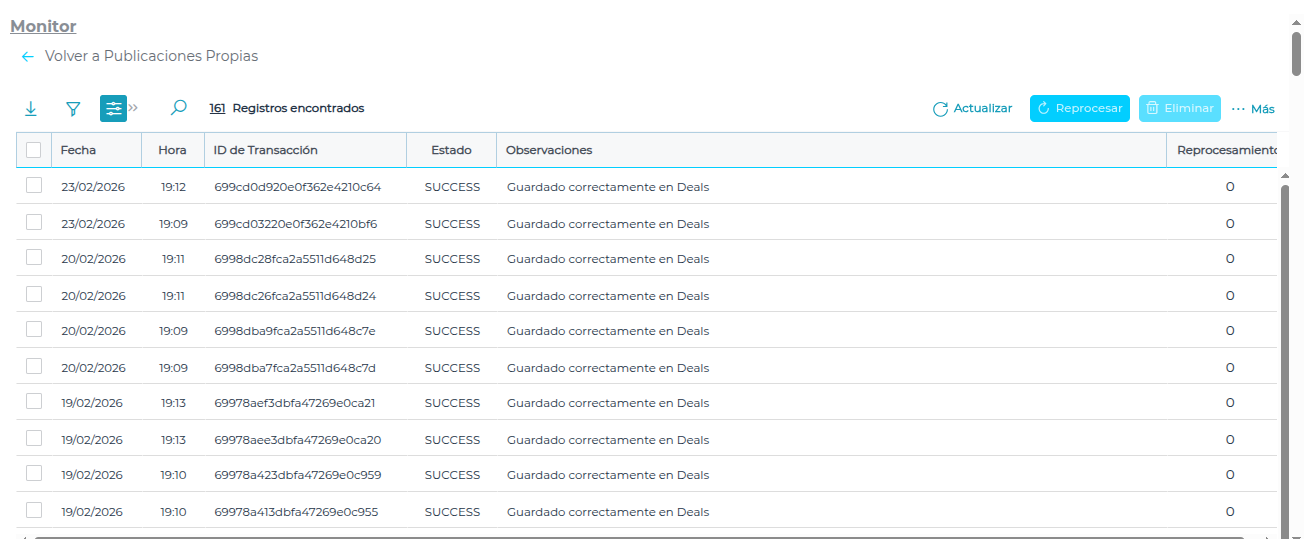The image size is (1314, 539).
Task: Toggle the column settings sliders icon
Action: (113, 108)
